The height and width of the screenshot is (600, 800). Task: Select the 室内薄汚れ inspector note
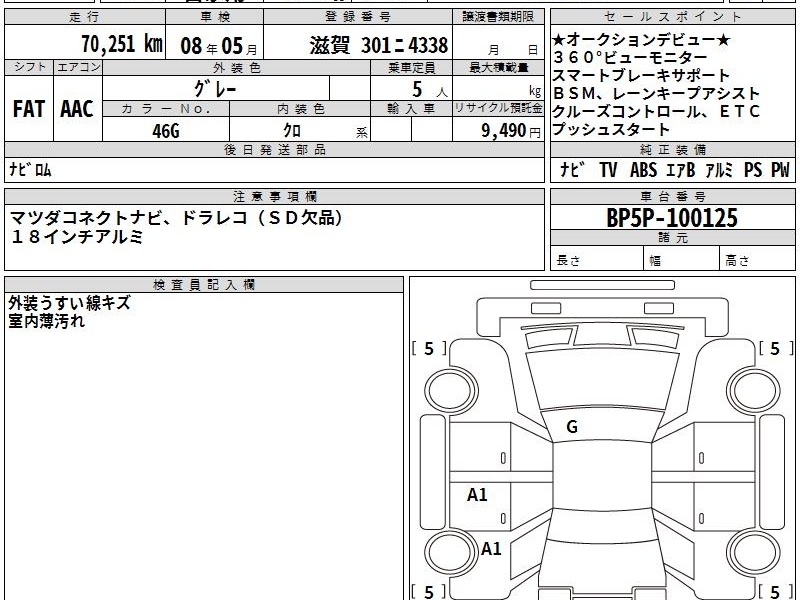[46, 321]
